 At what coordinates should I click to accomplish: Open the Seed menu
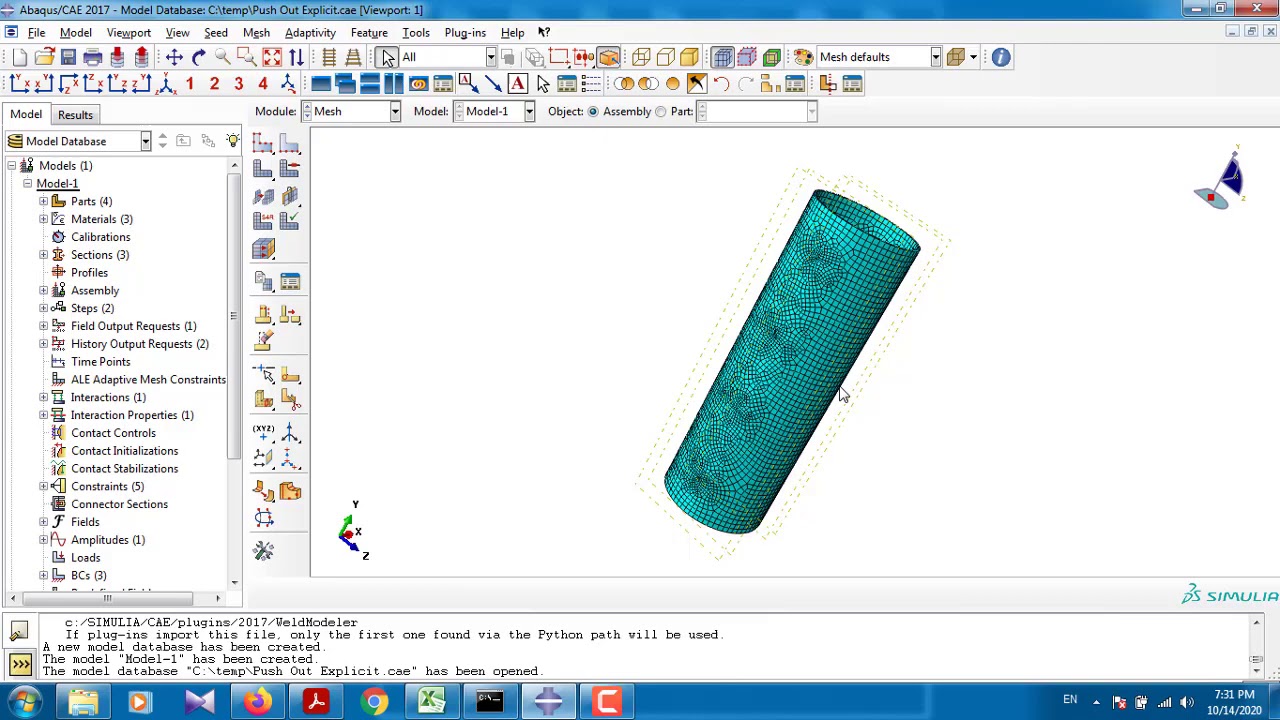[x=216, y=33]
